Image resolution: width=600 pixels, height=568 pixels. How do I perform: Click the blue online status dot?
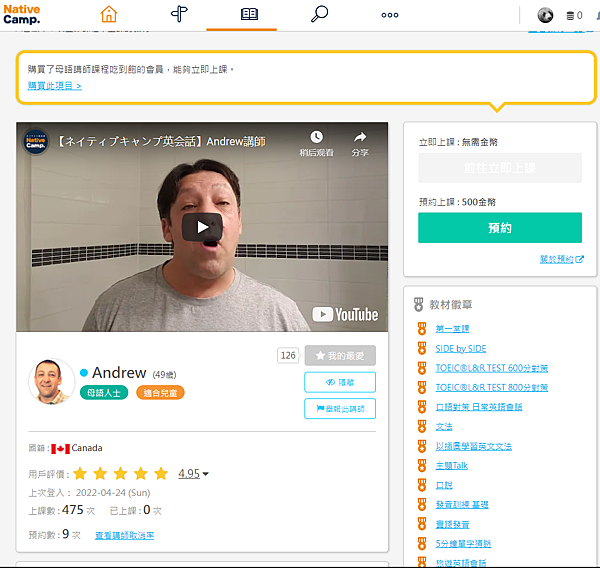[84, 372]
